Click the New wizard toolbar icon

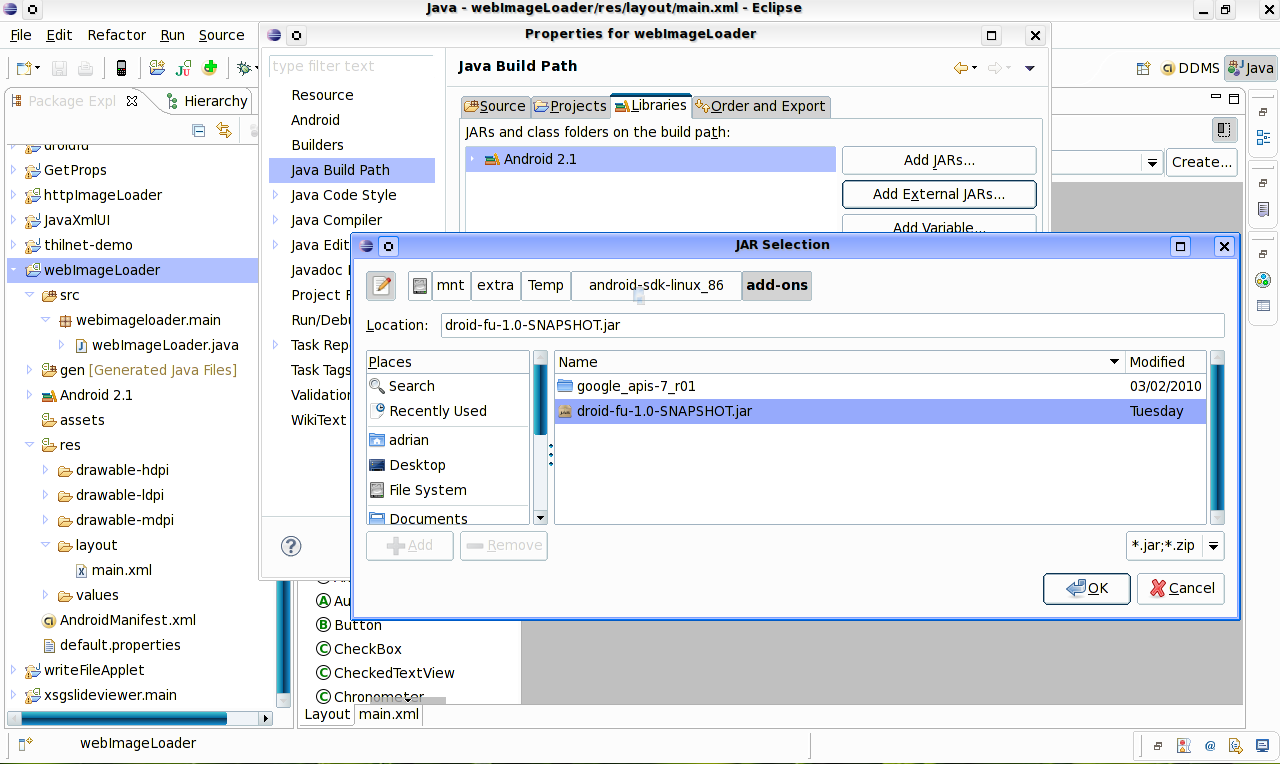tap(24, 68)
